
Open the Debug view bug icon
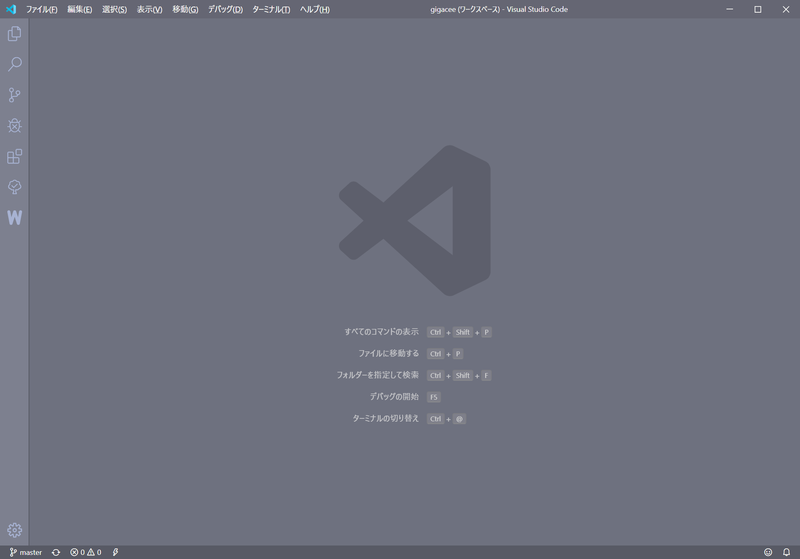(x=14, y=125)
